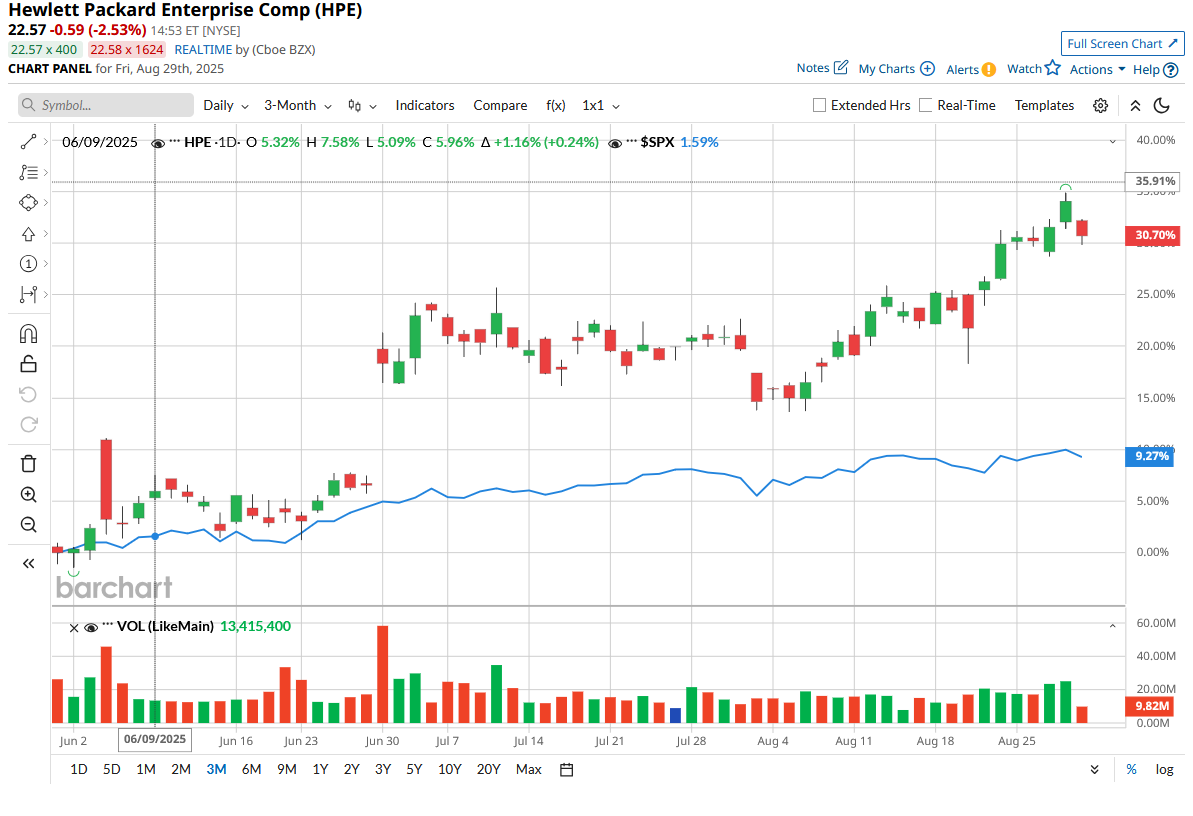Switch to dark mode with moon icon
This screenshot has height=816, width=1193.
(x=1161, y=105)
